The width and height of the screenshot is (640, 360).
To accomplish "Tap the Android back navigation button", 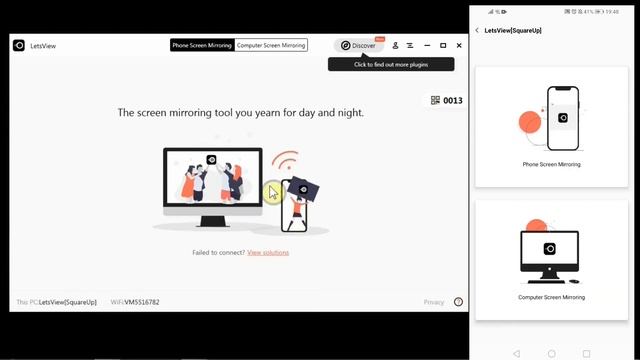I will (x=517, y=353).
